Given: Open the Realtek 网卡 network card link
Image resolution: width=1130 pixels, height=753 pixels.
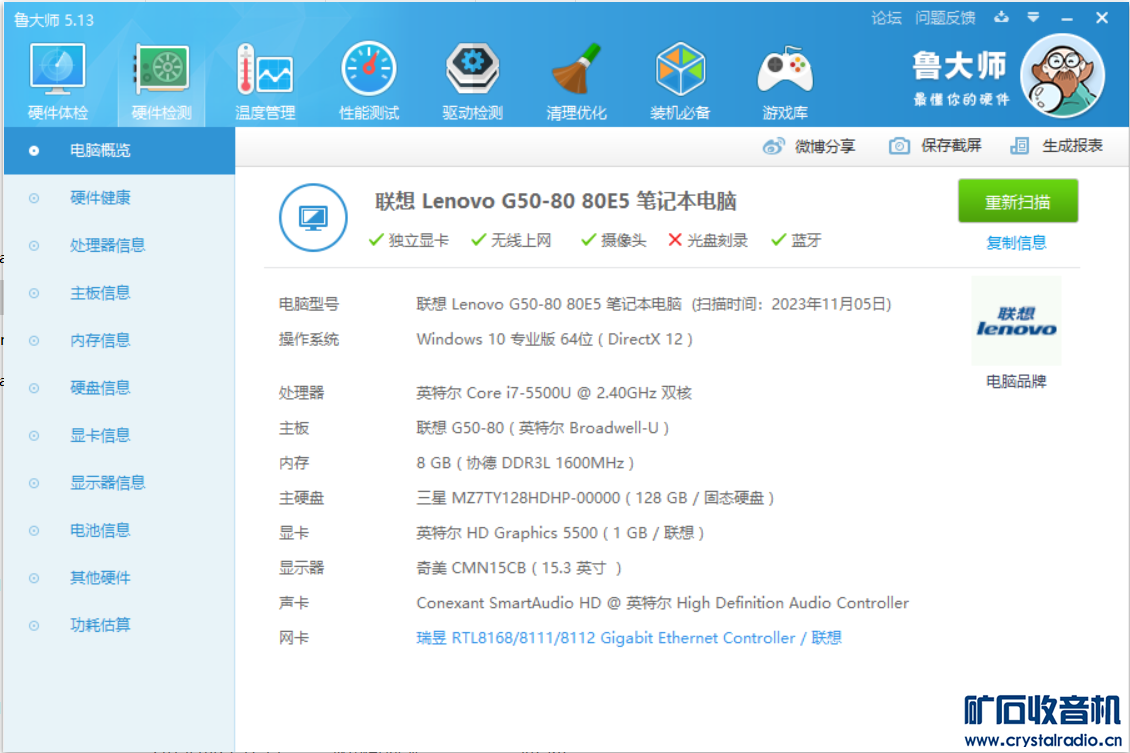Looking at the screenshot, I should pyautogui.click(x=628, y=638).
